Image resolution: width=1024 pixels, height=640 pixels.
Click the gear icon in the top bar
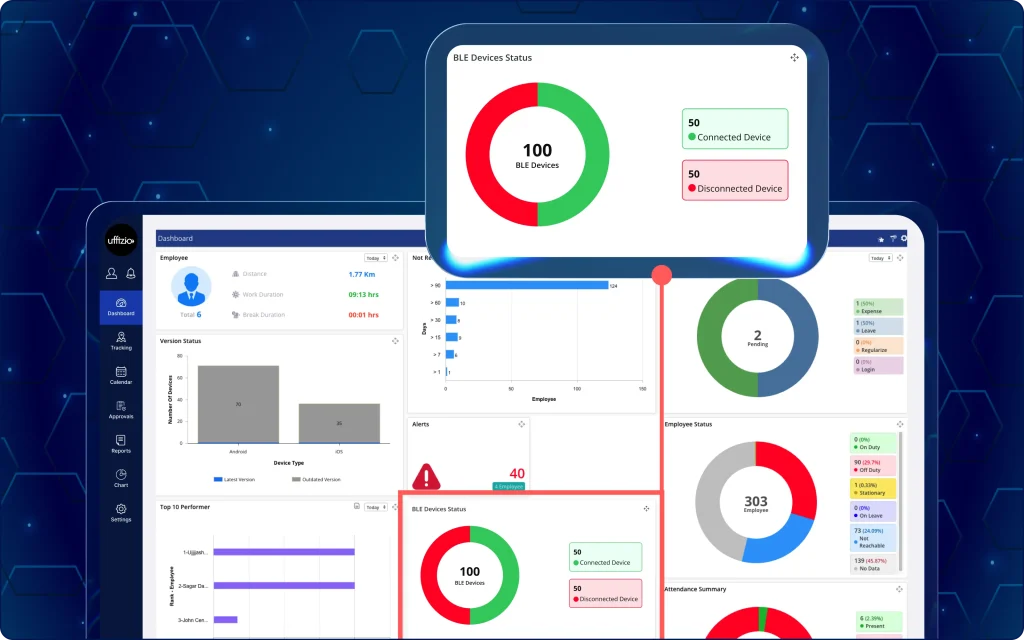(904, 238)
